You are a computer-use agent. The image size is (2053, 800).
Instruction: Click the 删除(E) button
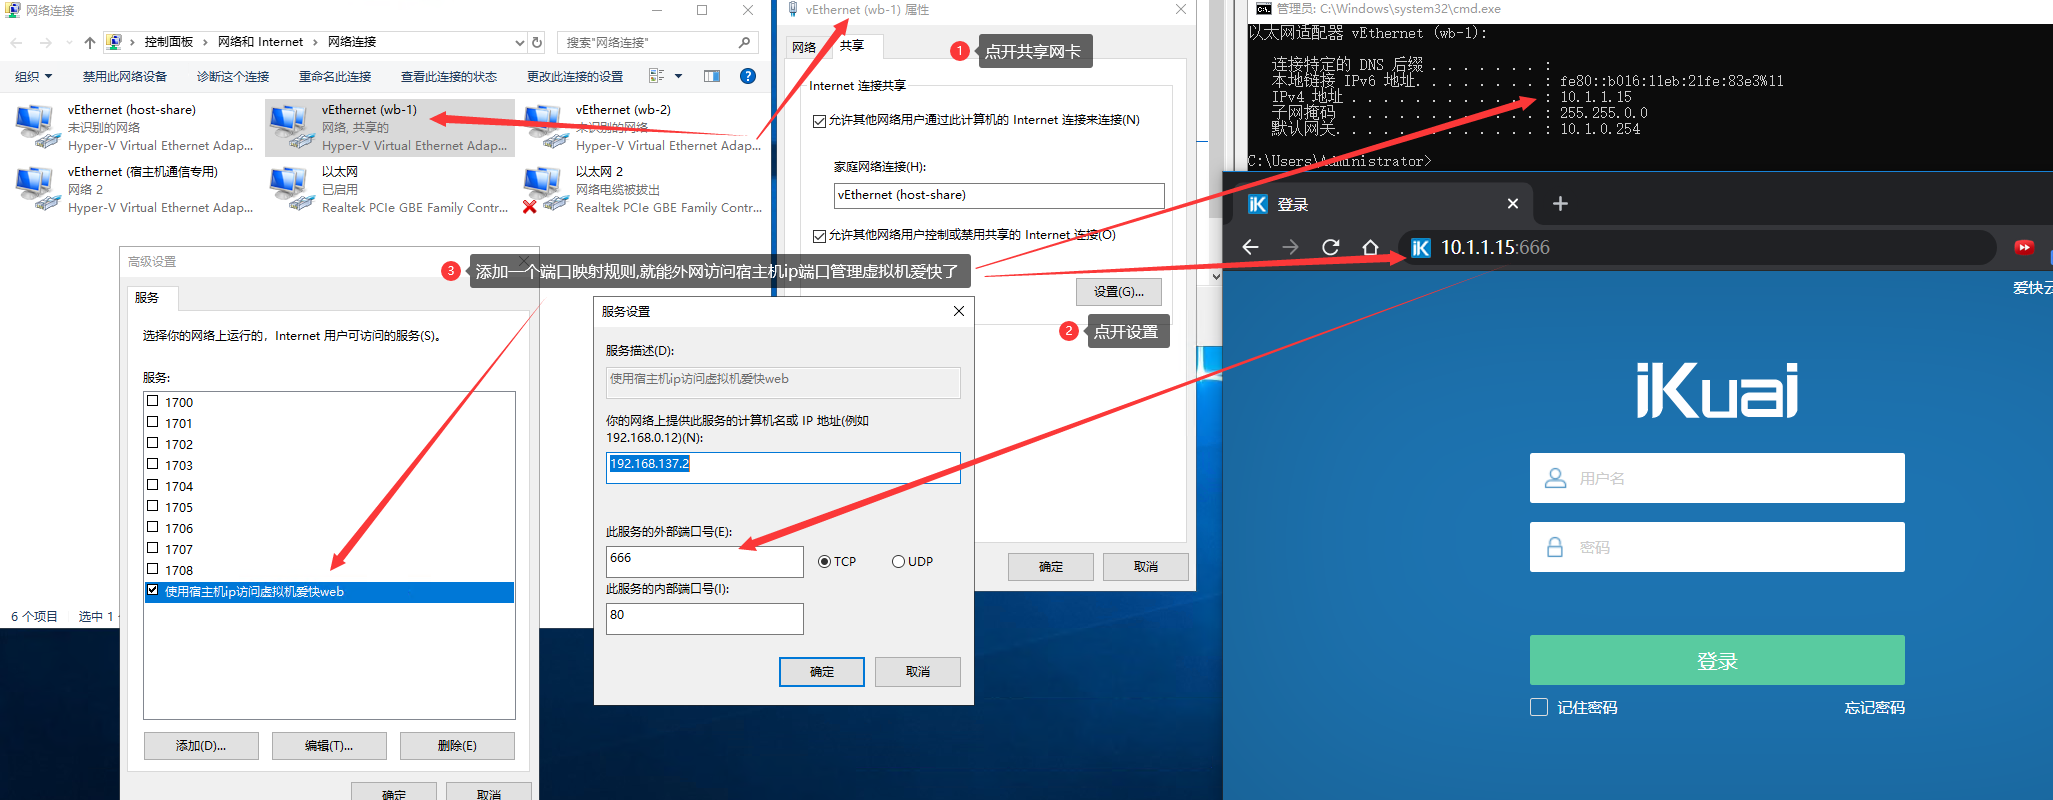click(x=457, y=746)
